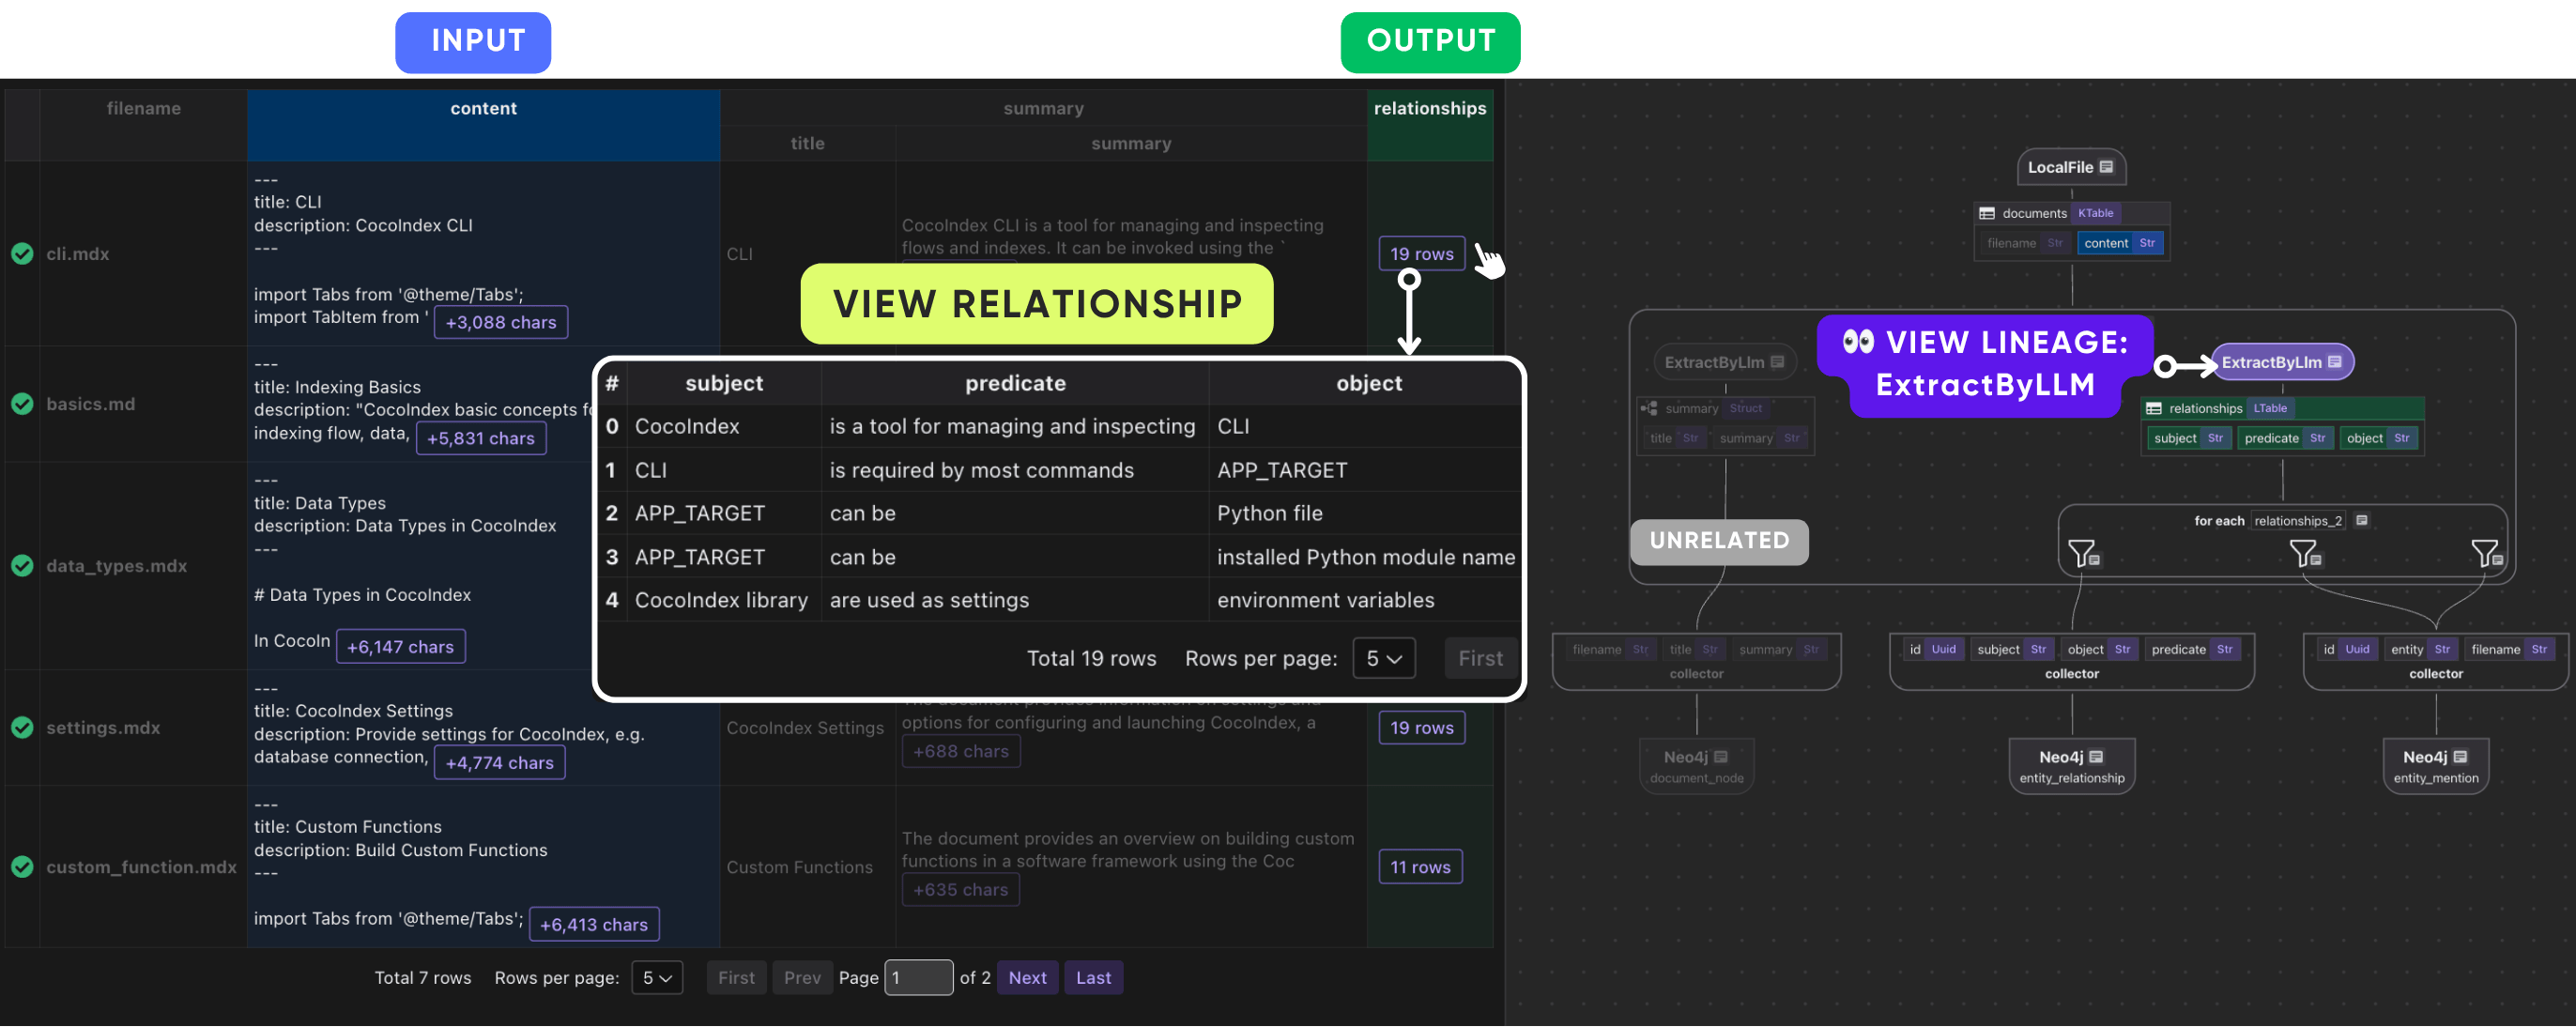Image resolution: width=2576 pixels, height=1027 pixels.
Task: Select the title sub-column header
Action: point(808,143)
